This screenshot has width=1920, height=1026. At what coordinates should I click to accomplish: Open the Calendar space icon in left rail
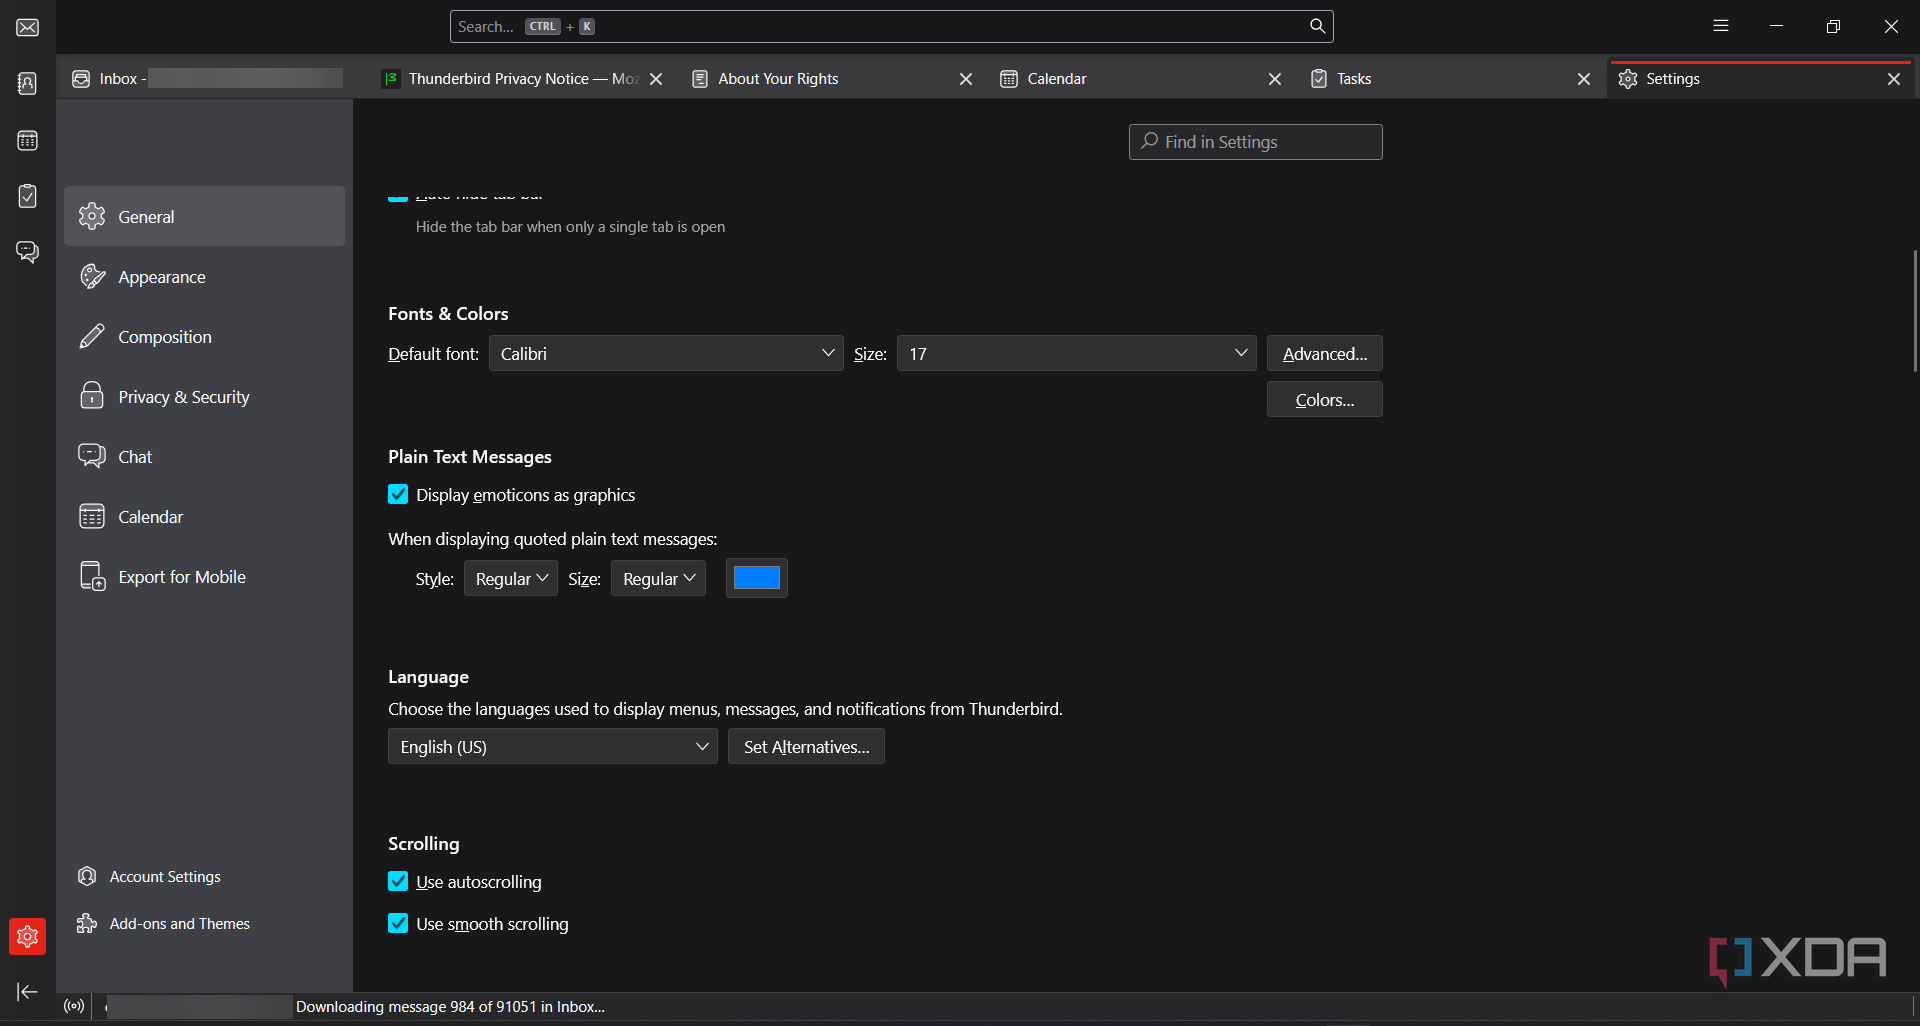(28, 140)
